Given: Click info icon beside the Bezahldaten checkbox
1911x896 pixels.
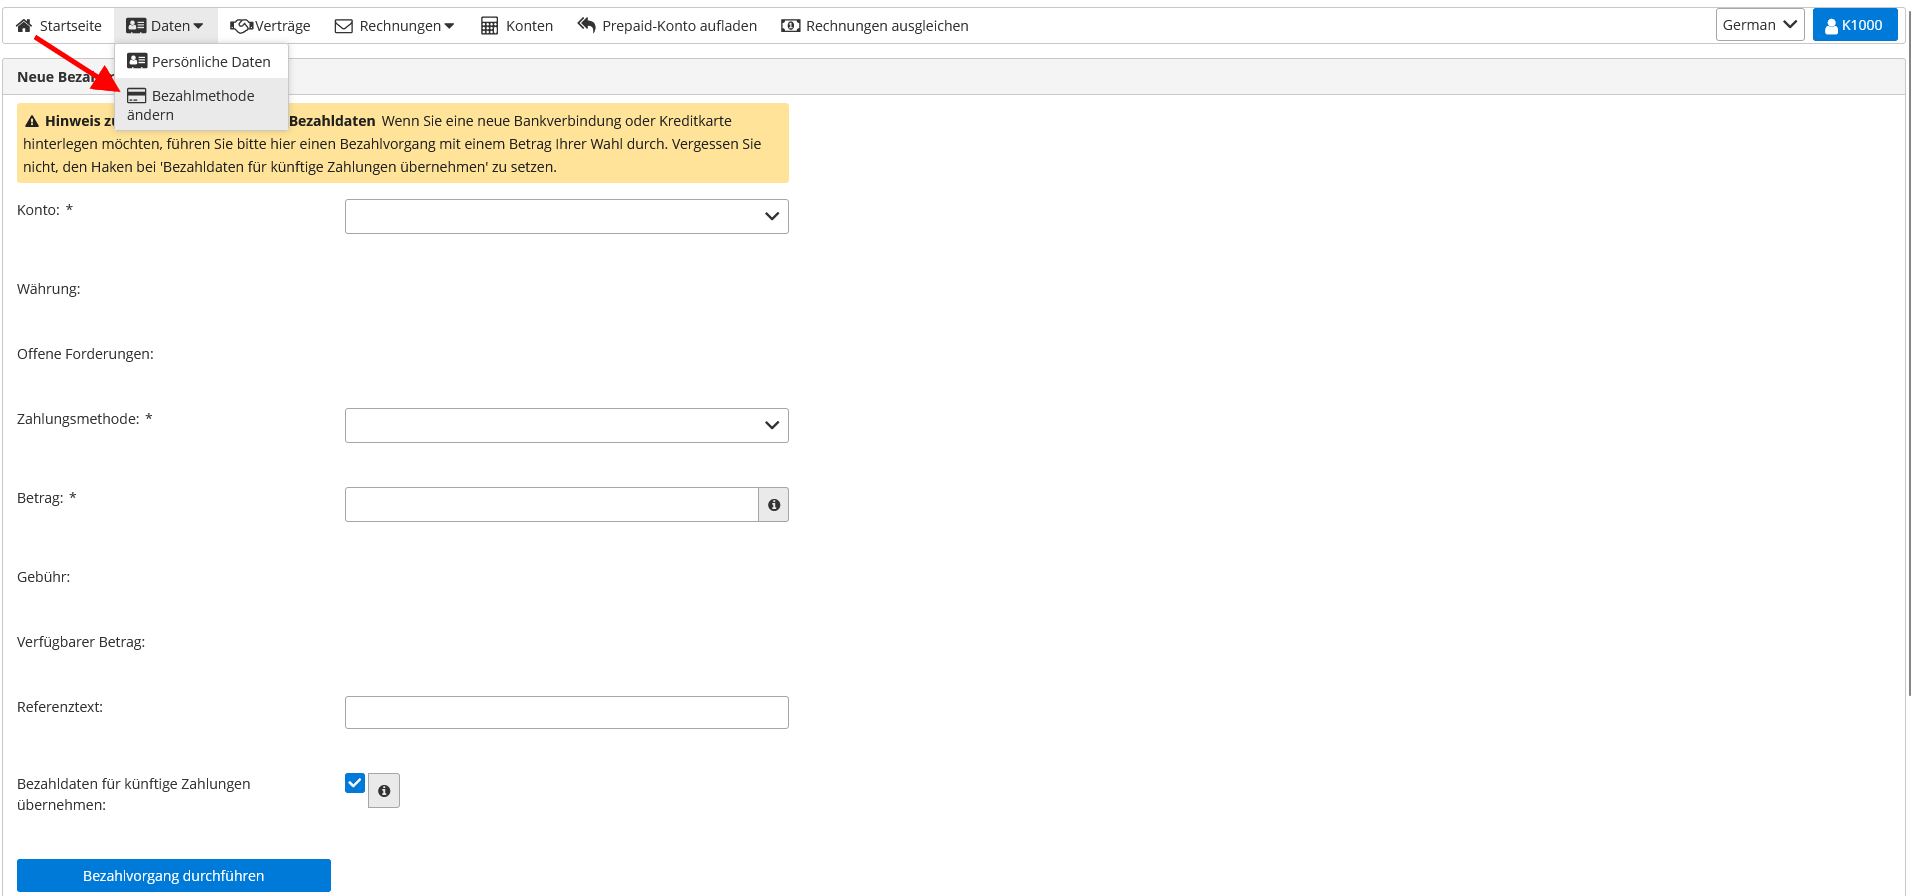Looking at the screenshot, I should coord(384,791).
